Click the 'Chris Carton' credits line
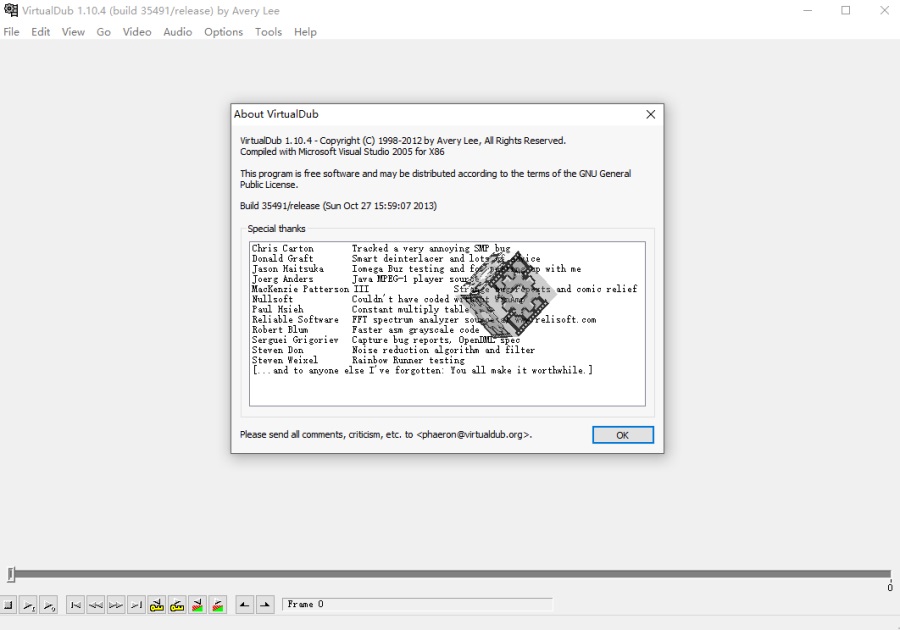This screenshot has width=900, height=630. [381, 248]
